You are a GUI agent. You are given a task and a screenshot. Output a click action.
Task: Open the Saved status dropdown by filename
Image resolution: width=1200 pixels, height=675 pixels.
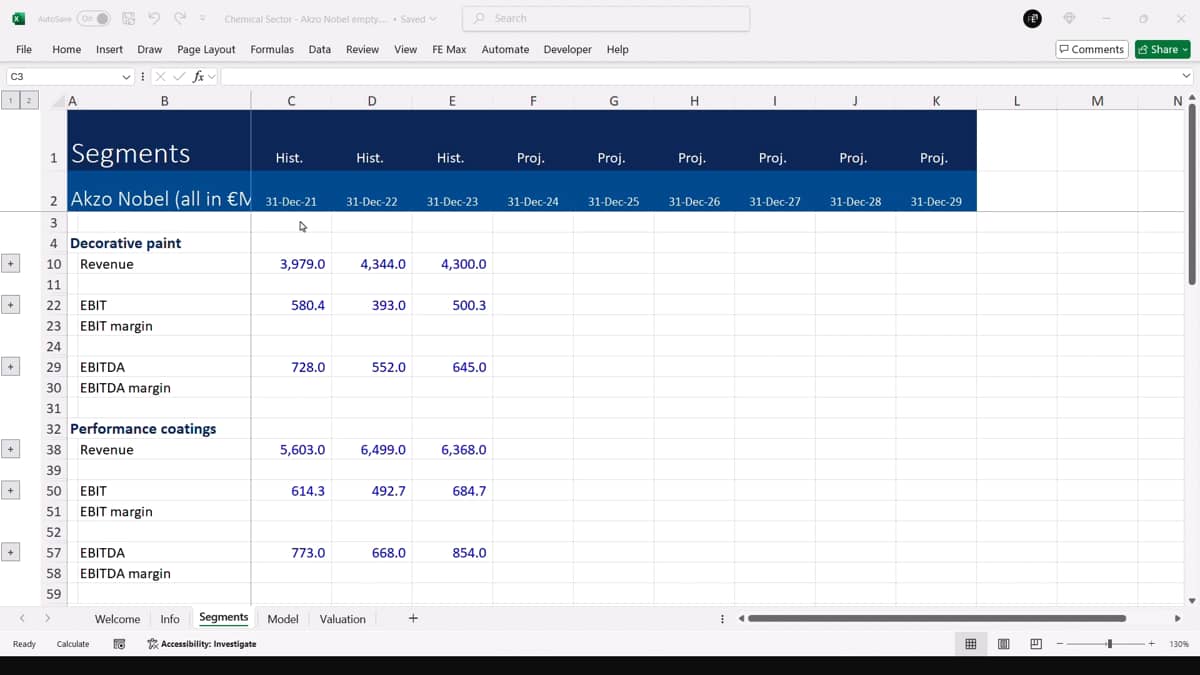pyautogui.click(x=418, y=18)
